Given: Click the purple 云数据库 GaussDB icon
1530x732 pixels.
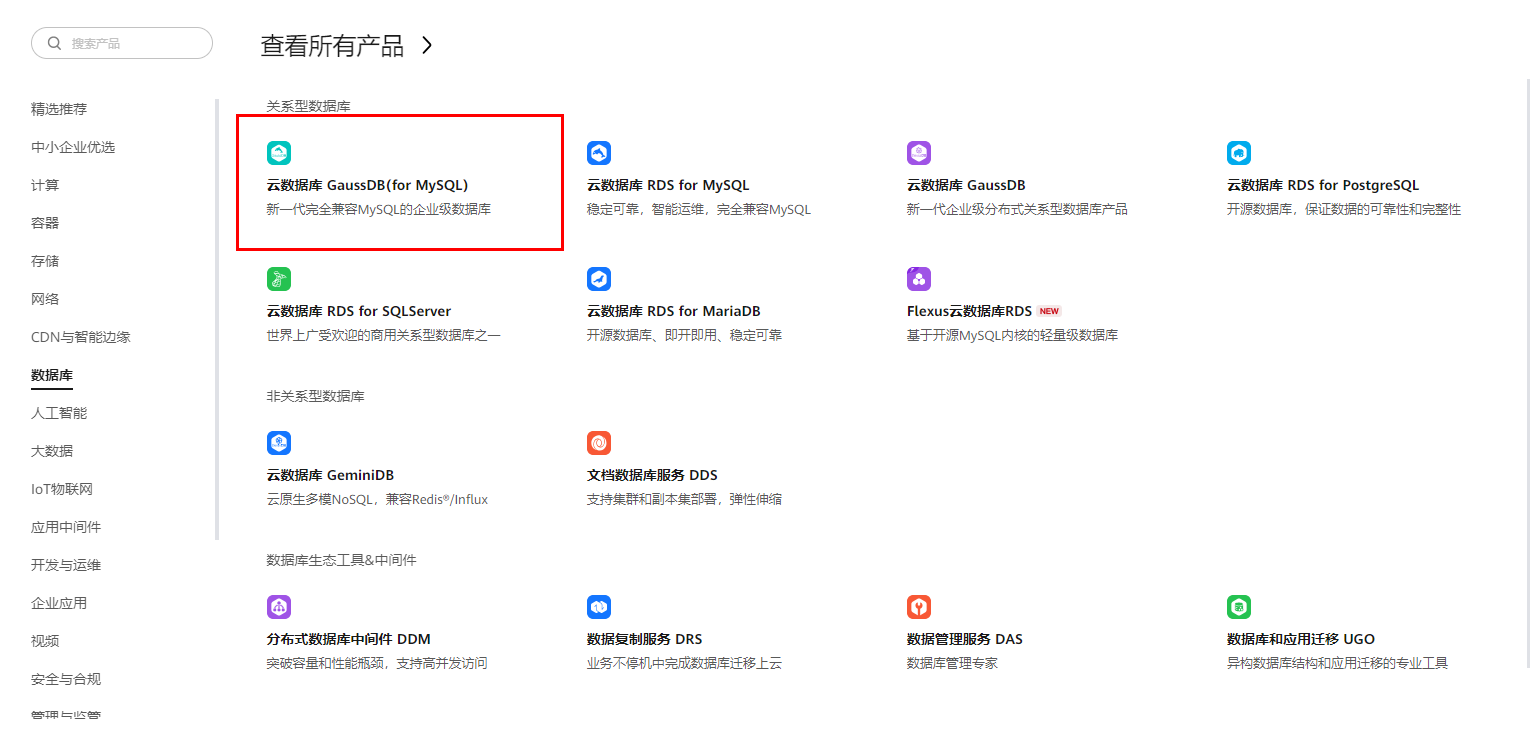Looking at the screenshot, I should coord(919,153).
